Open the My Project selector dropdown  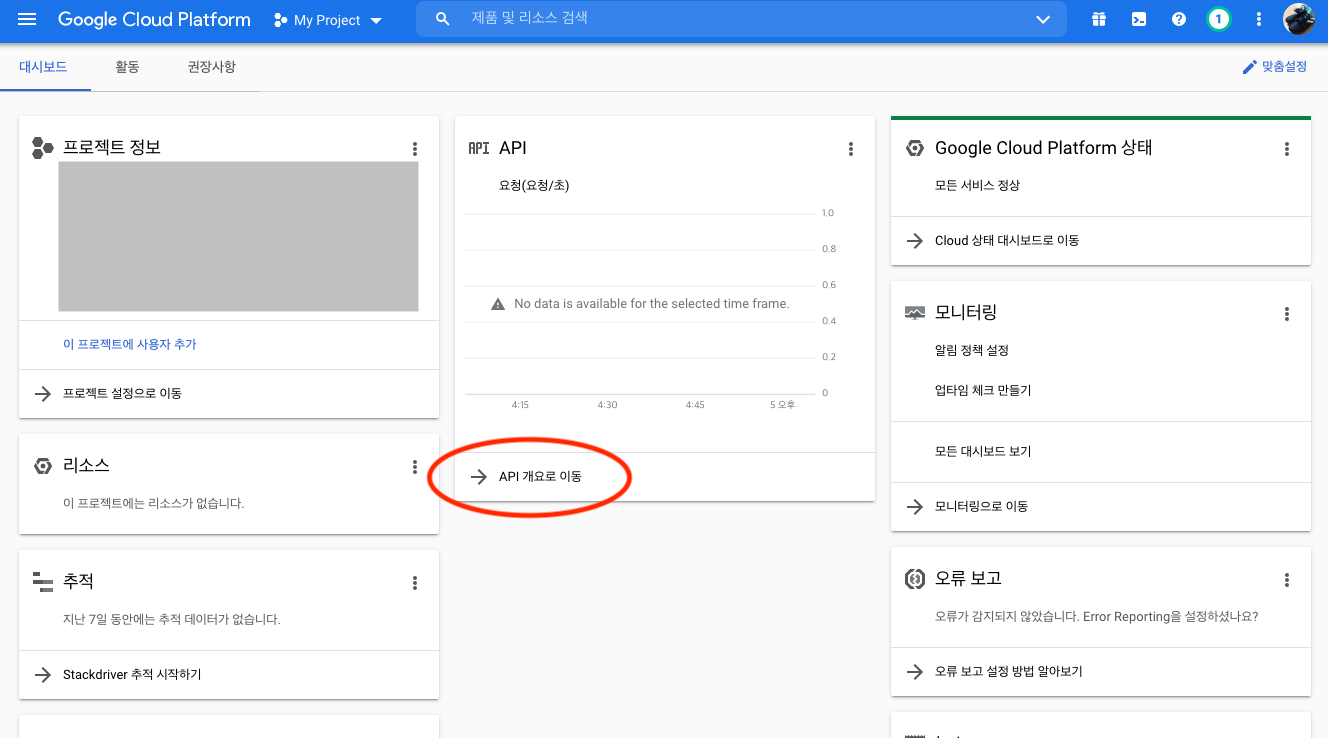point(328,20)
